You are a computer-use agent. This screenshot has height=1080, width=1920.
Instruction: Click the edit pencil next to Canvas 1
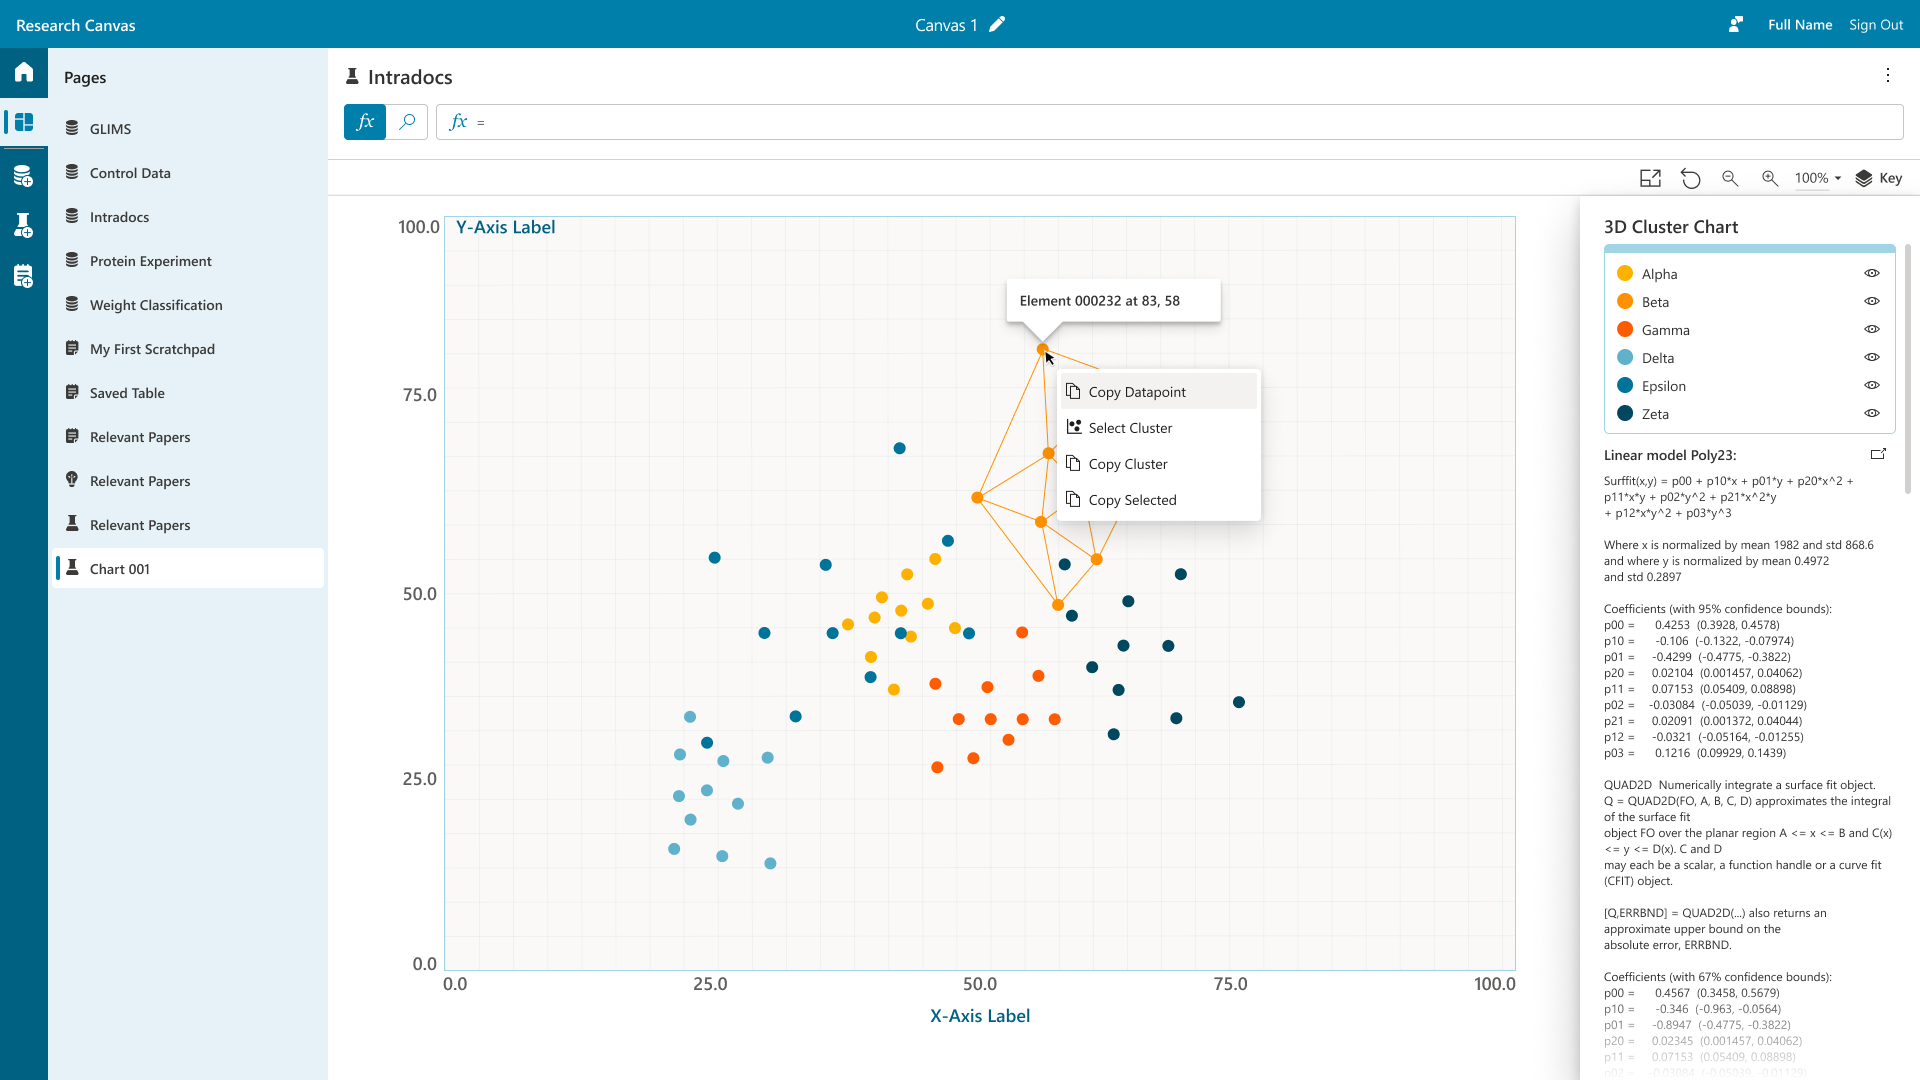997,25
